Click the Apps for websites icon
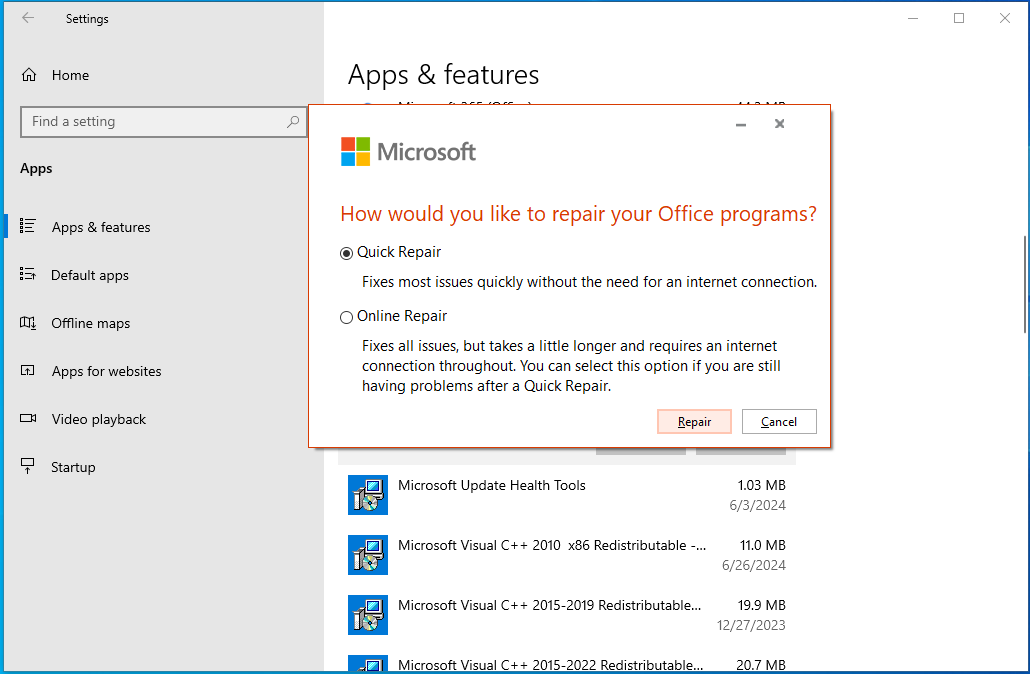 [x=28, y=371]
